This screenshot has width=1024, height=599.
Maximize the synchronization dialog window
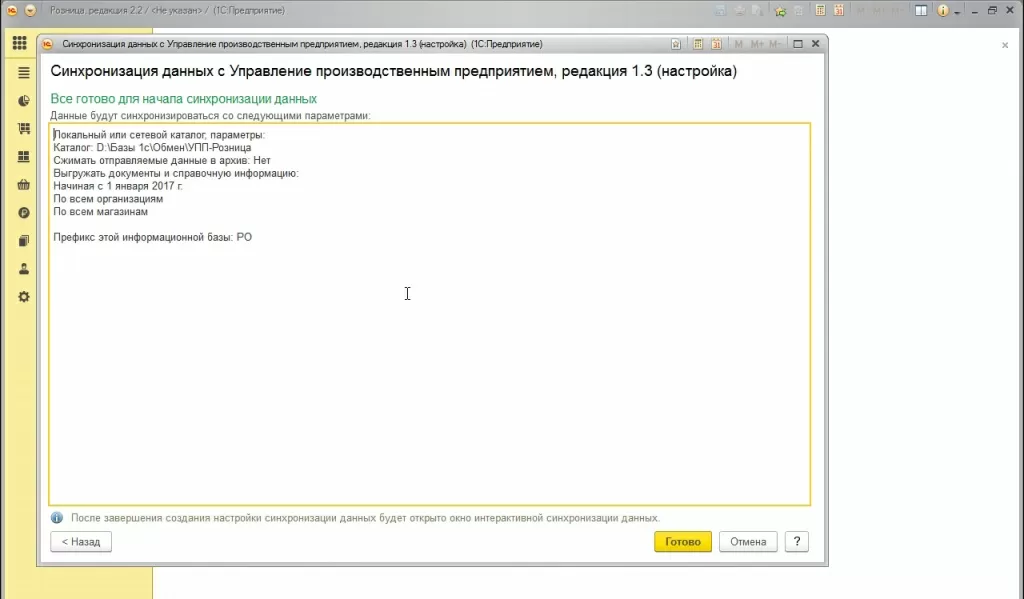[x=797, y=44]
